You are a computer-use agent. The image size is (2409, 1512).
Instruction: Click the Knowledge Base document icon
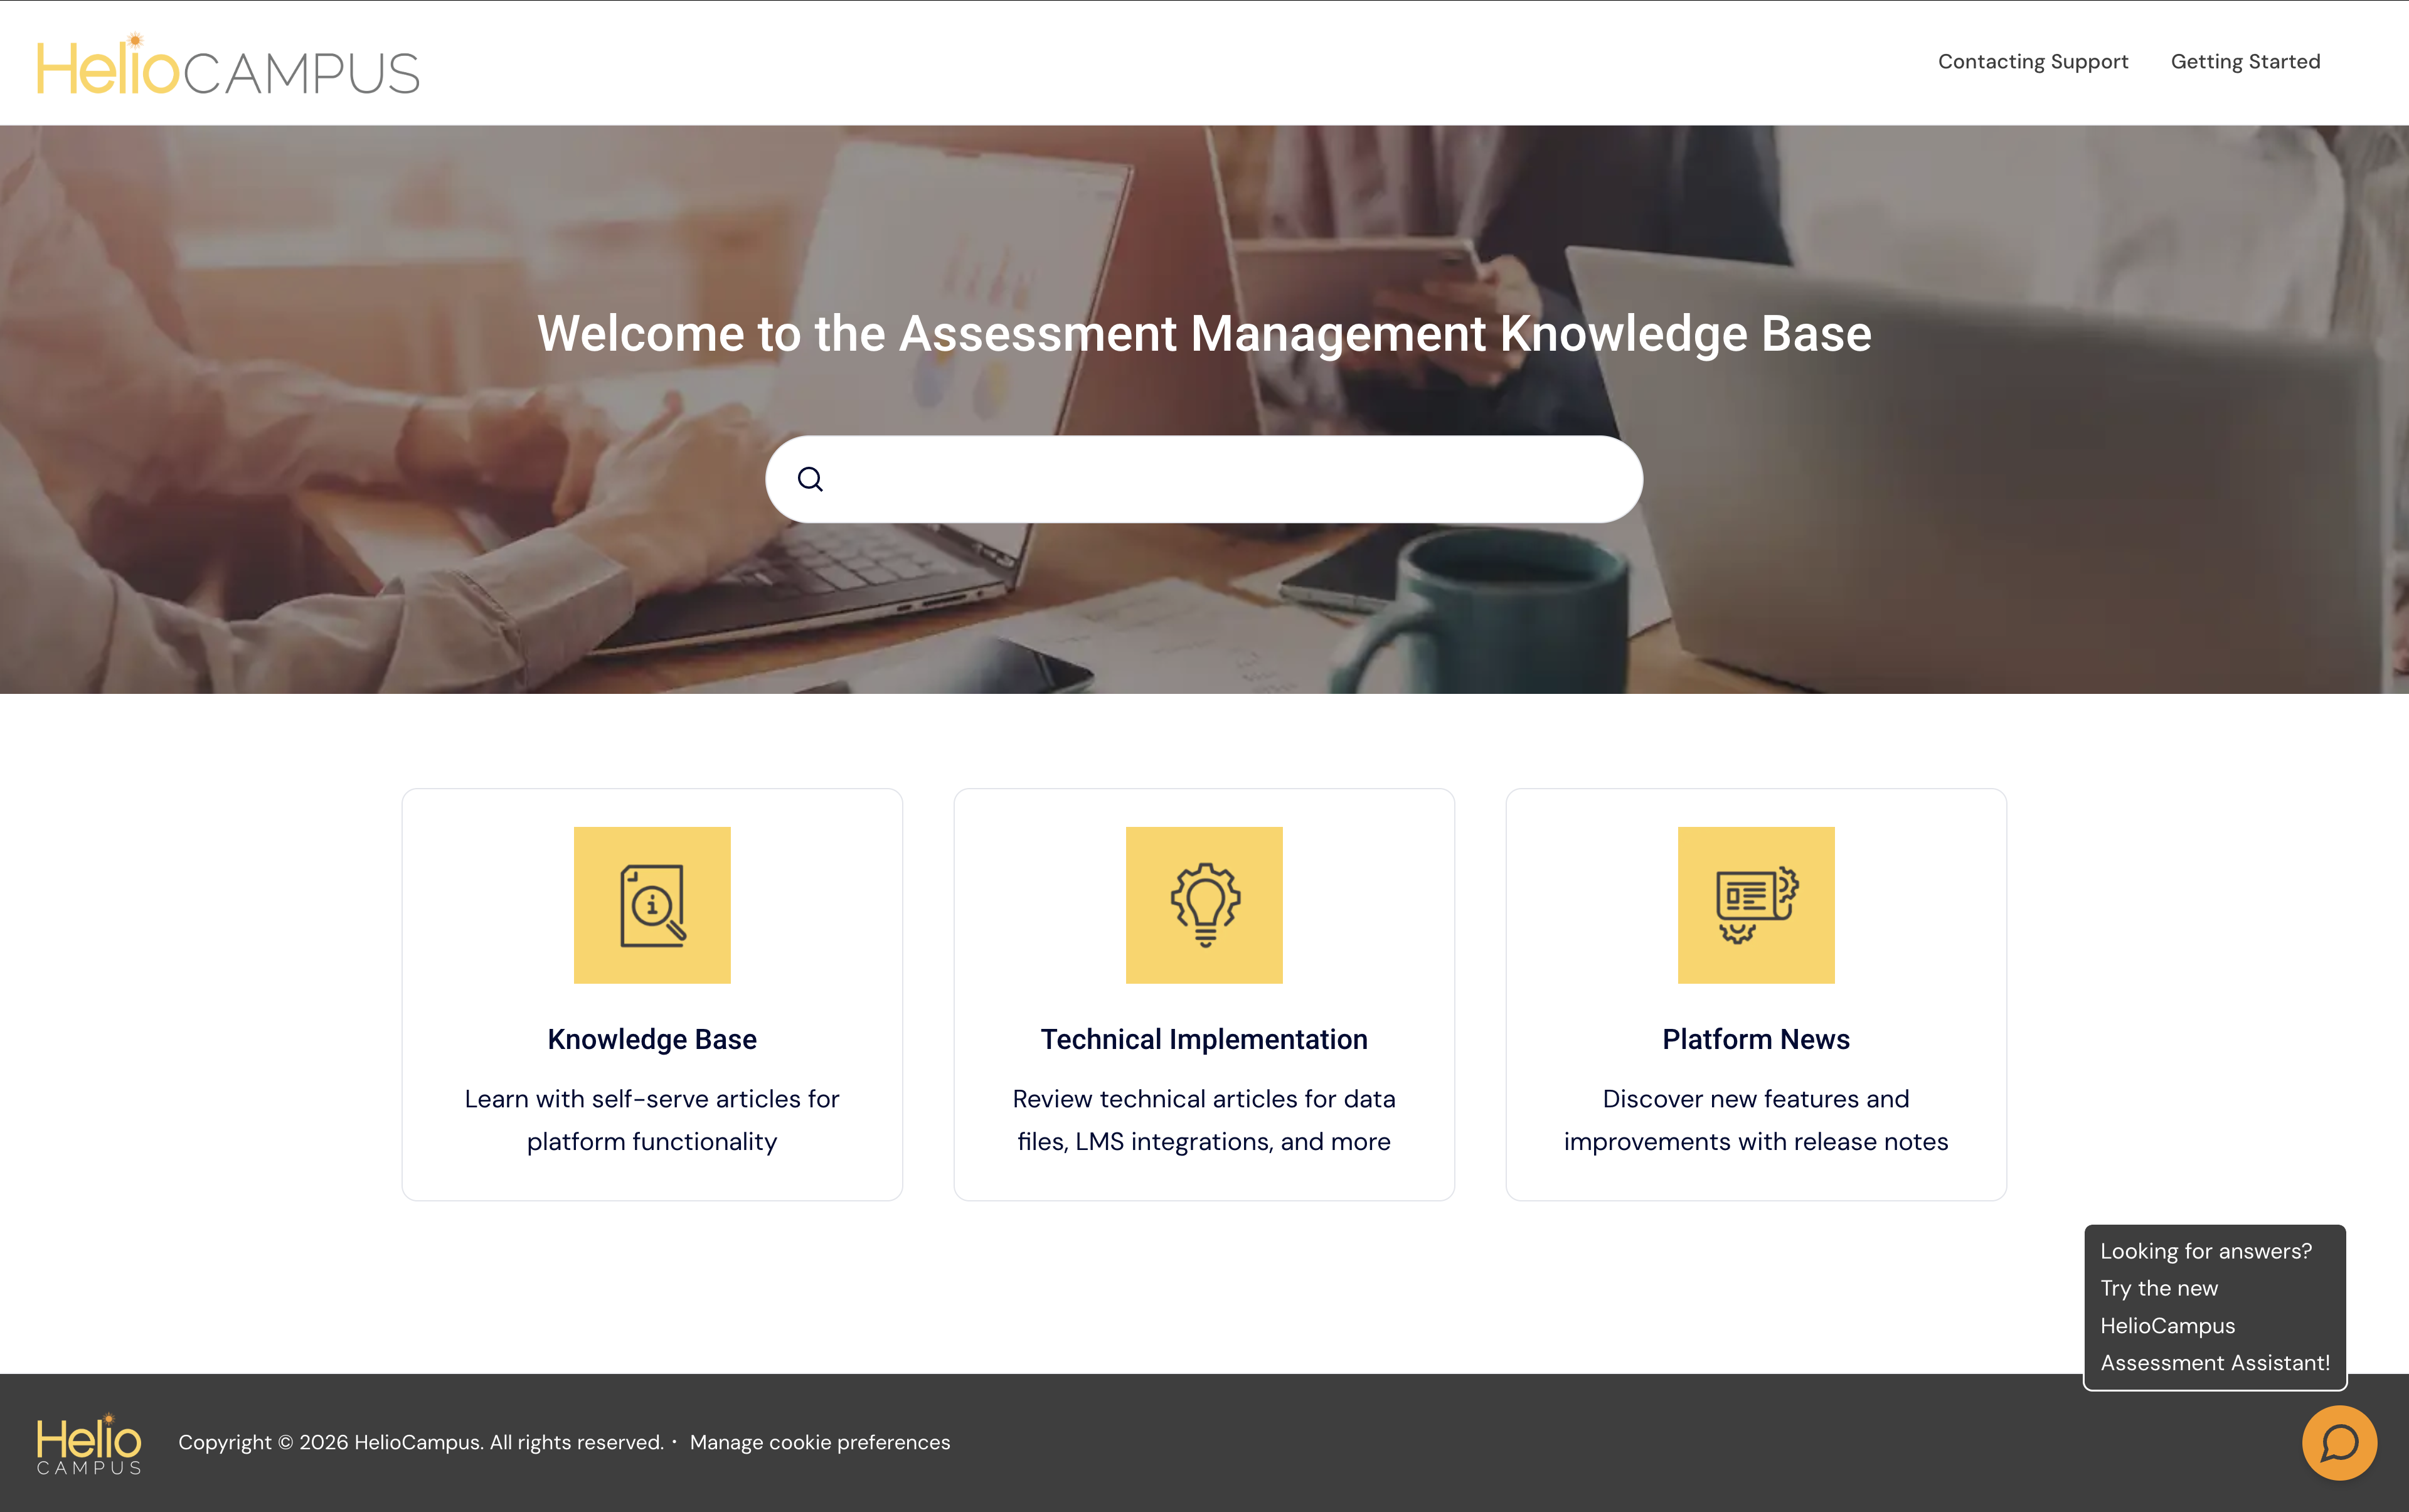pos(652,905)
